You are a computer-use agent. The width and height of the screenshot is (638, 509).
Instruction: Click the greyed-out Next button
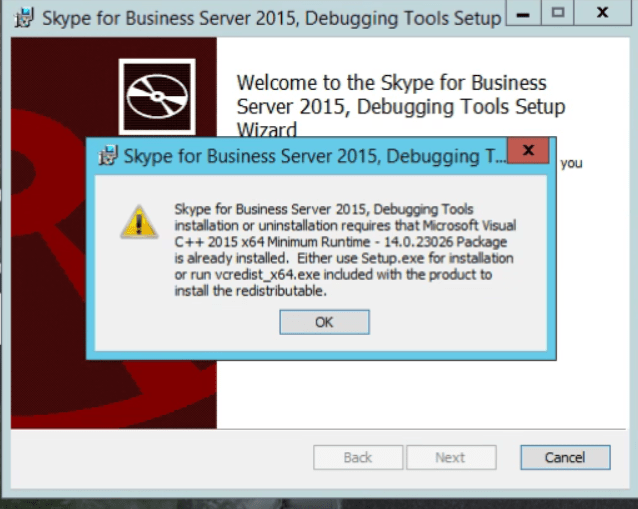(449, 457)
